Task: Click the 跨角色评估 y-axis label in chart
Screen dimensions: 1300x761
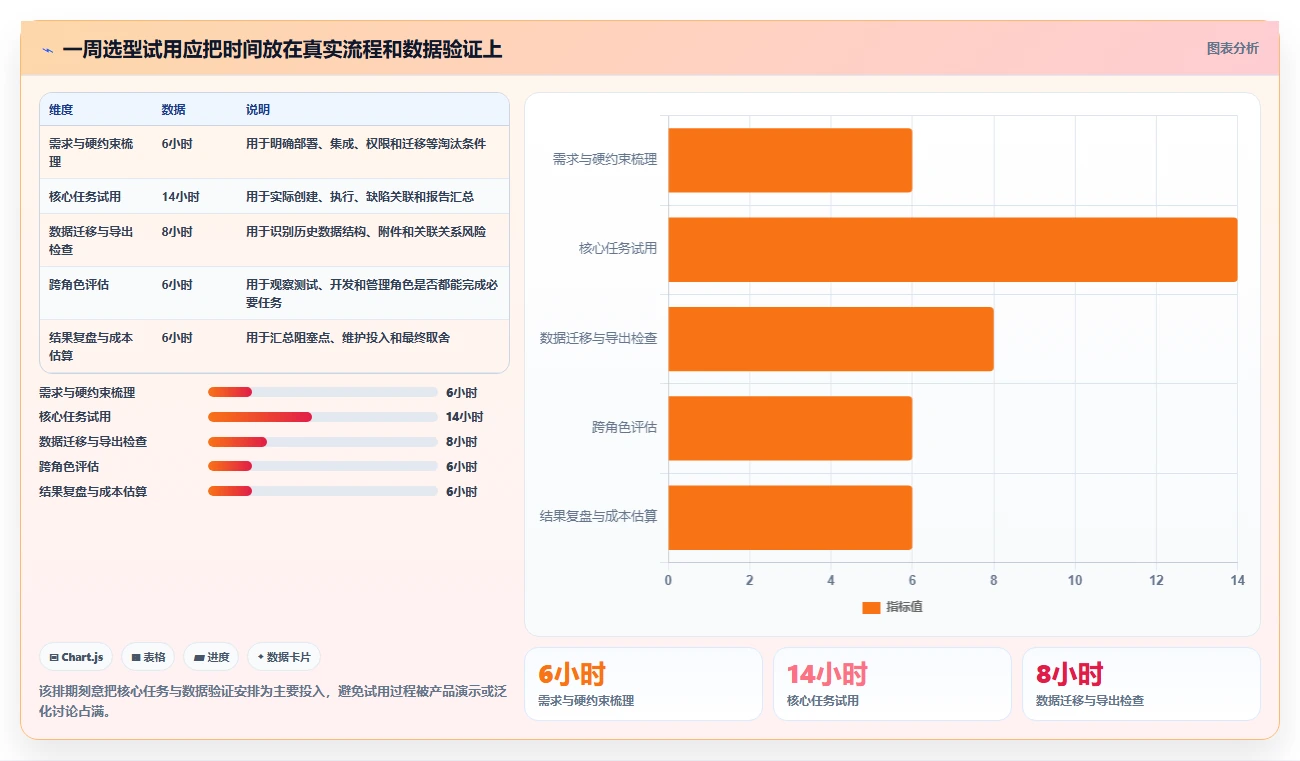Action: (x=624, y=428)
